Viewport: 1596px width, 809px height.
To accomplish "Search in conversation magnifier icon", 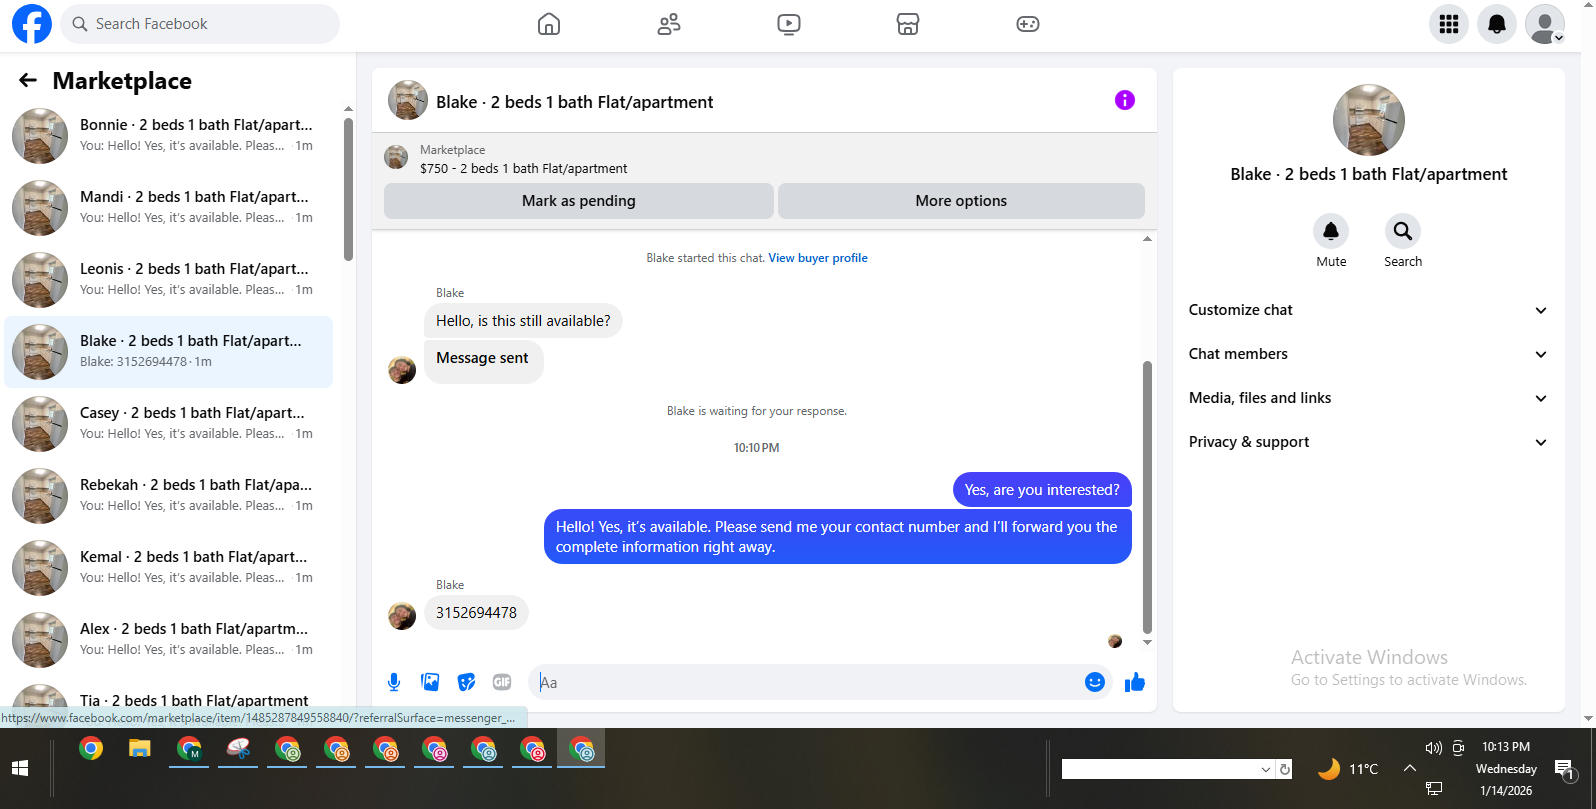I will point(1403,231).
